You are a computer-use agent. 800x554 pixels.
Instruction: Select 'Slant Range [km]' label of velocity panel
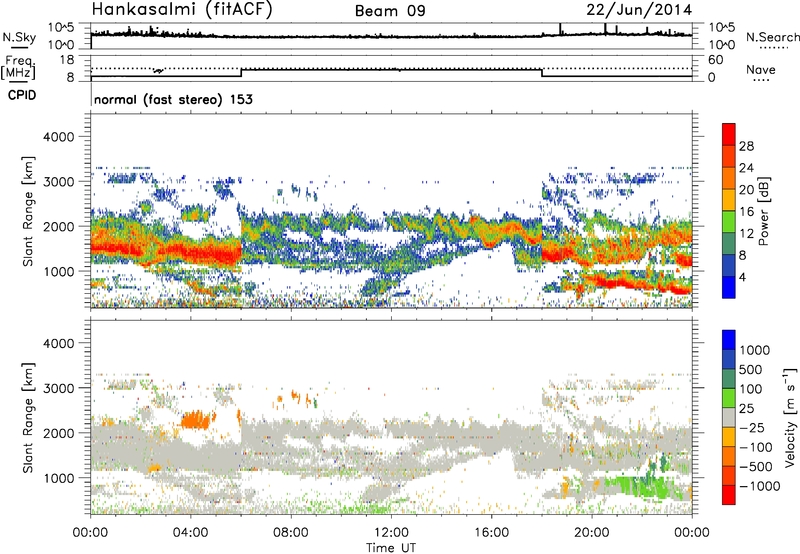coord(28,417)
